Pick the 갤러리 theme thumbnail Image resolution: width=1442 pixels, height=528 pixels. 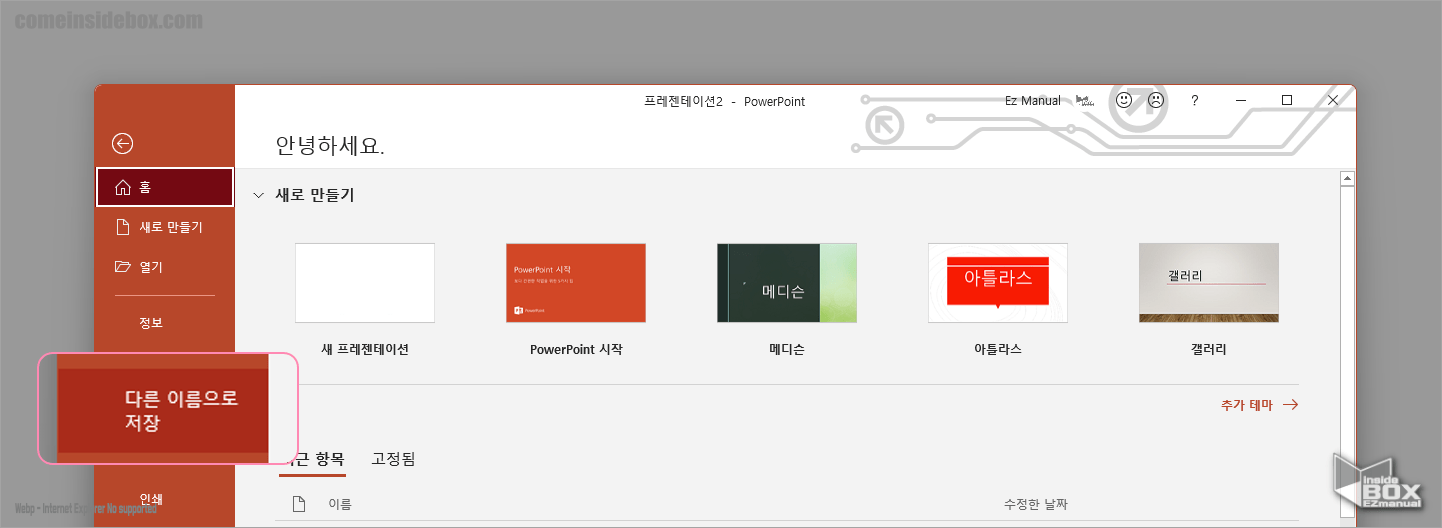[x=1209, y=283]
